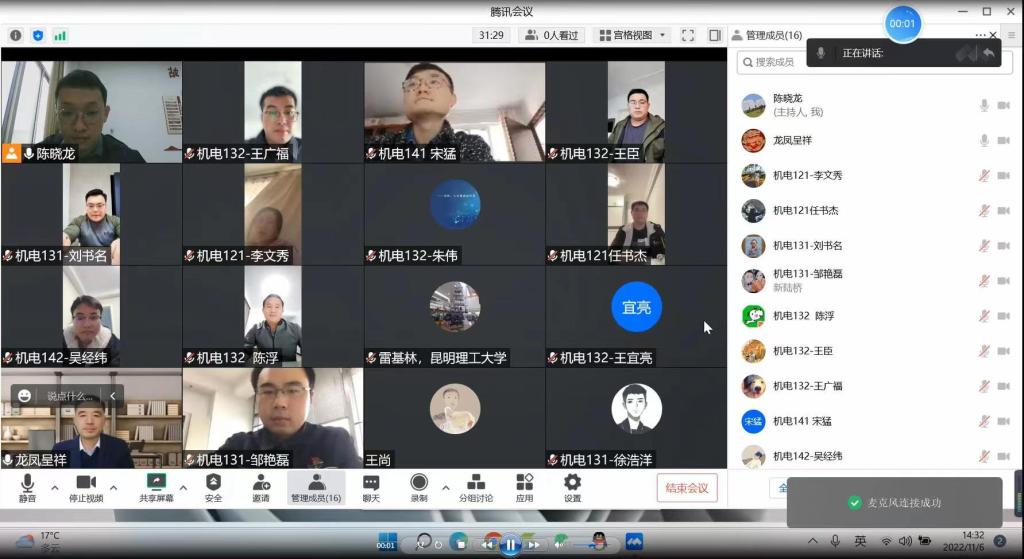Click the Windows Start button in taskbar
The height and width of the screenshot is (559, 1024).
(386, 541)
